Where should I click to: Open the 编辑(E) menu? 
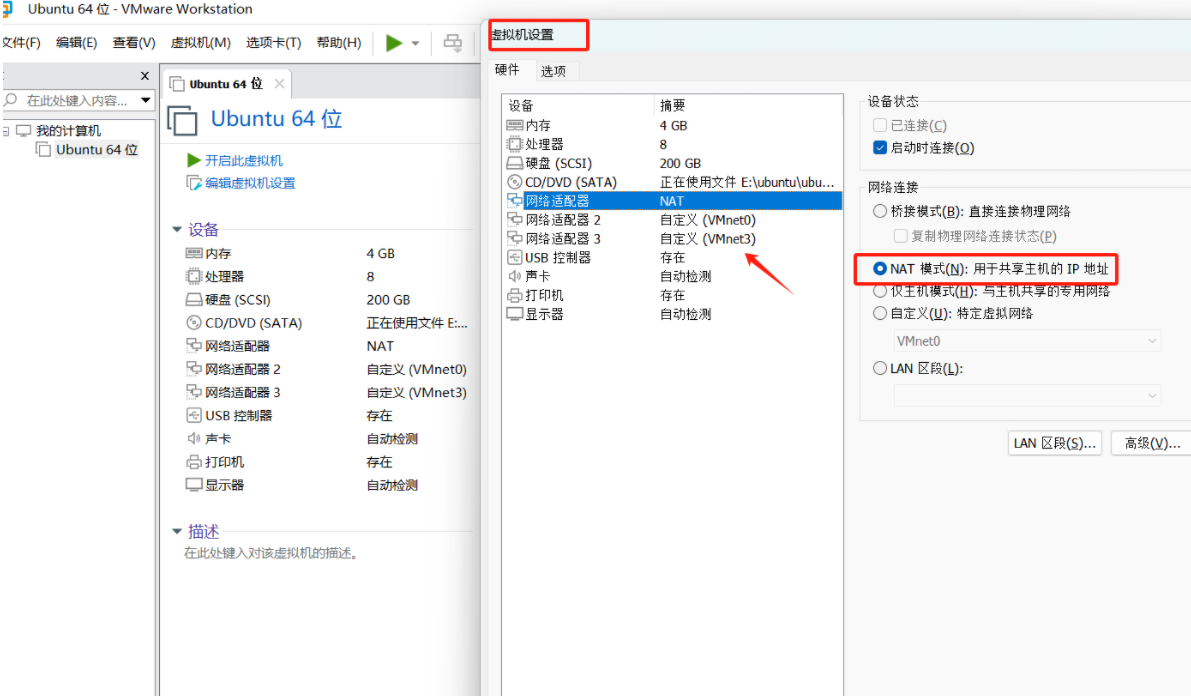(77, 43)
